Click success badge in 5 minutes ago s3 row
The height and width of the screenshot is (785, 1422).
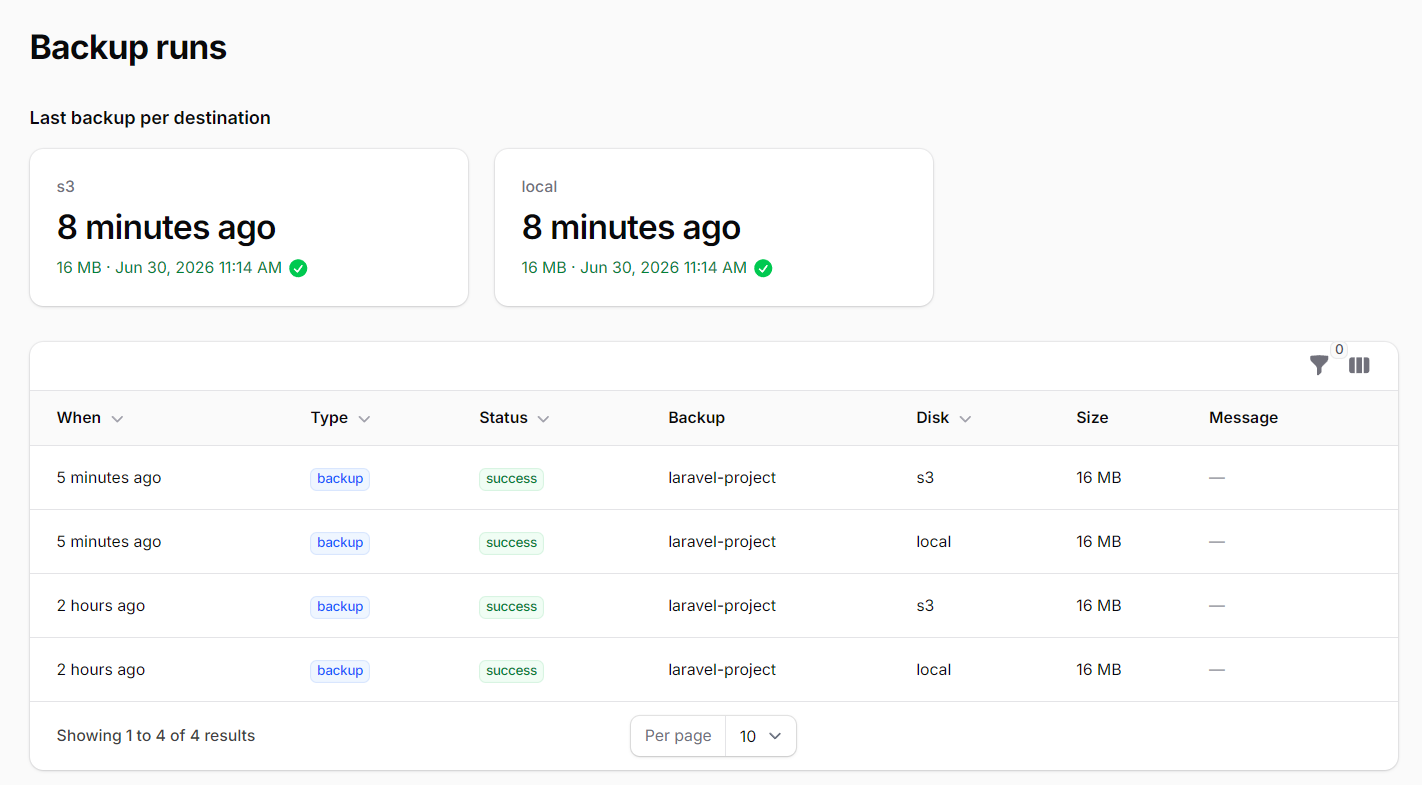[511, 479]
